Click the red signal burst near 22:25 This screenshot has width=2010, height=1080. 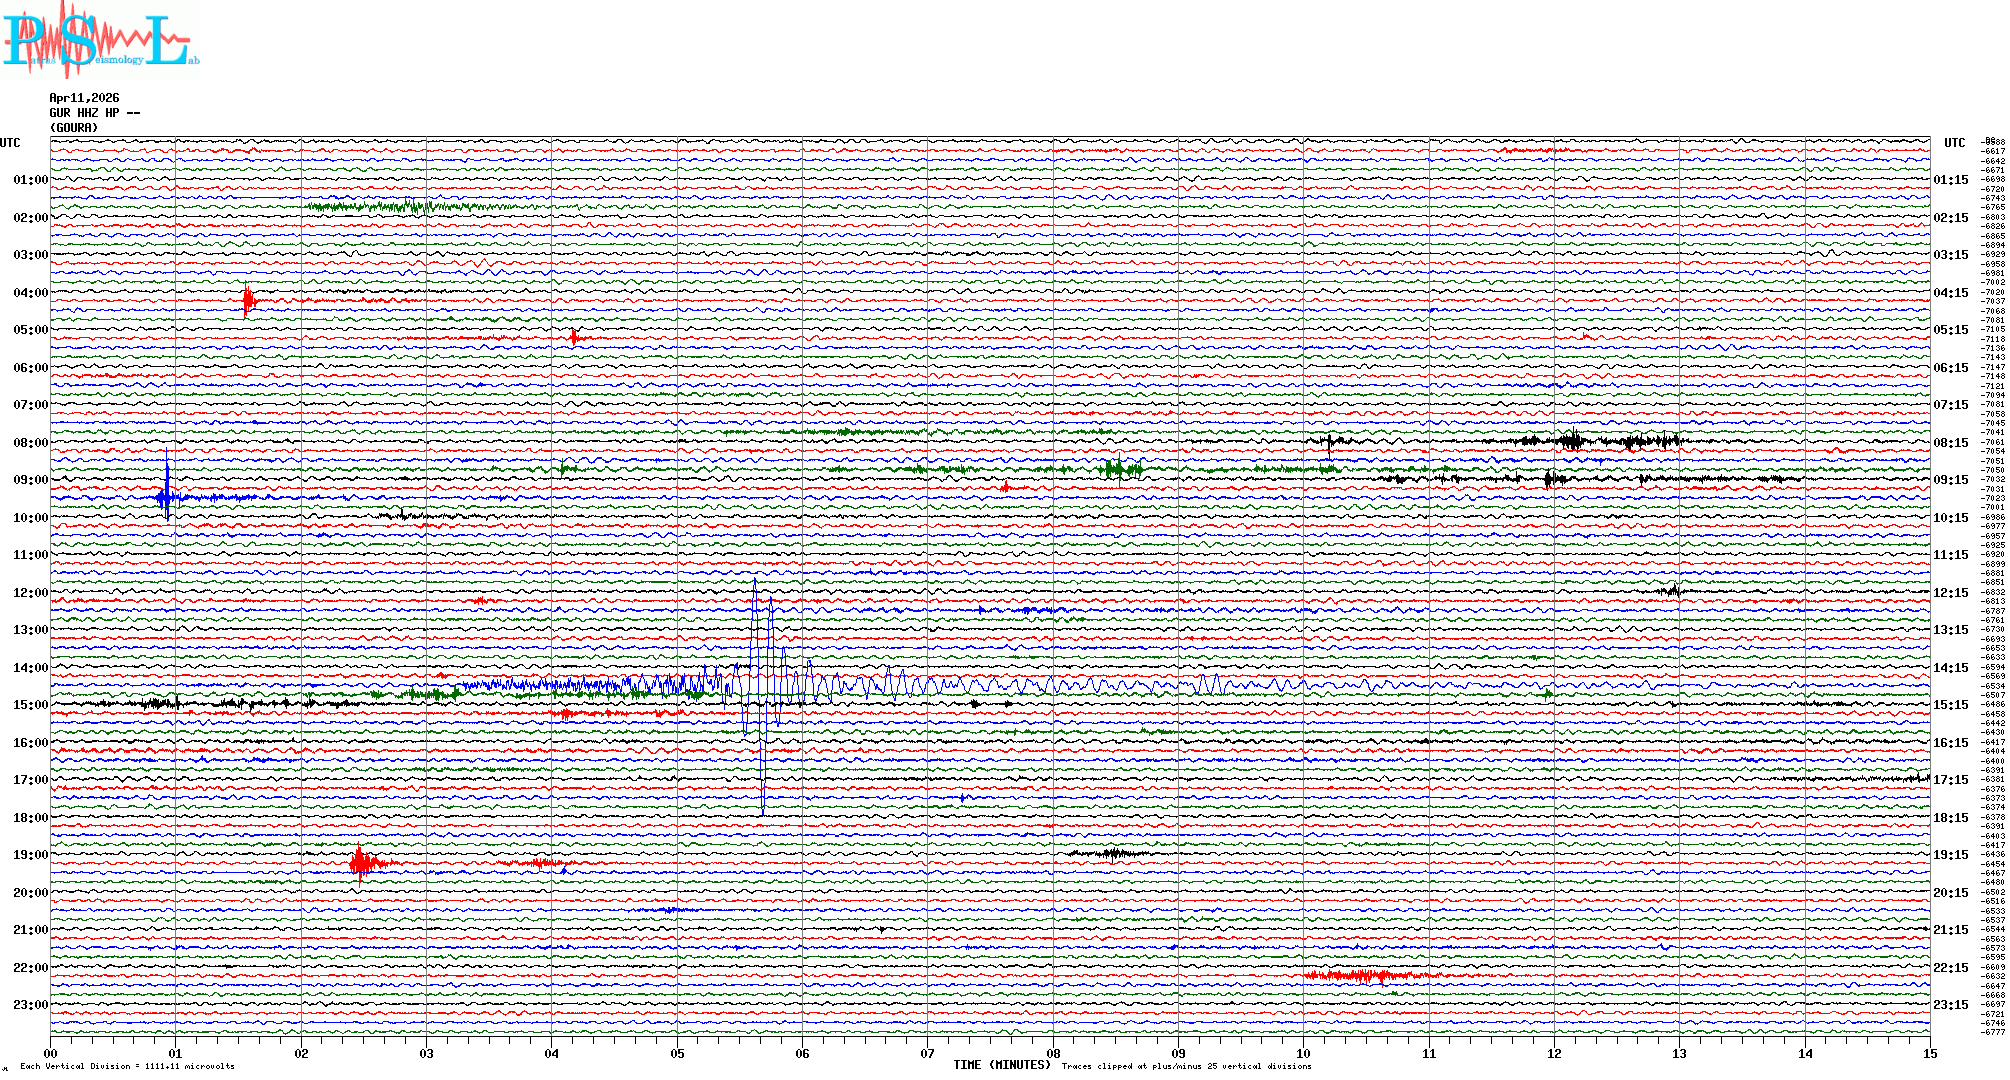point(1365,975)
